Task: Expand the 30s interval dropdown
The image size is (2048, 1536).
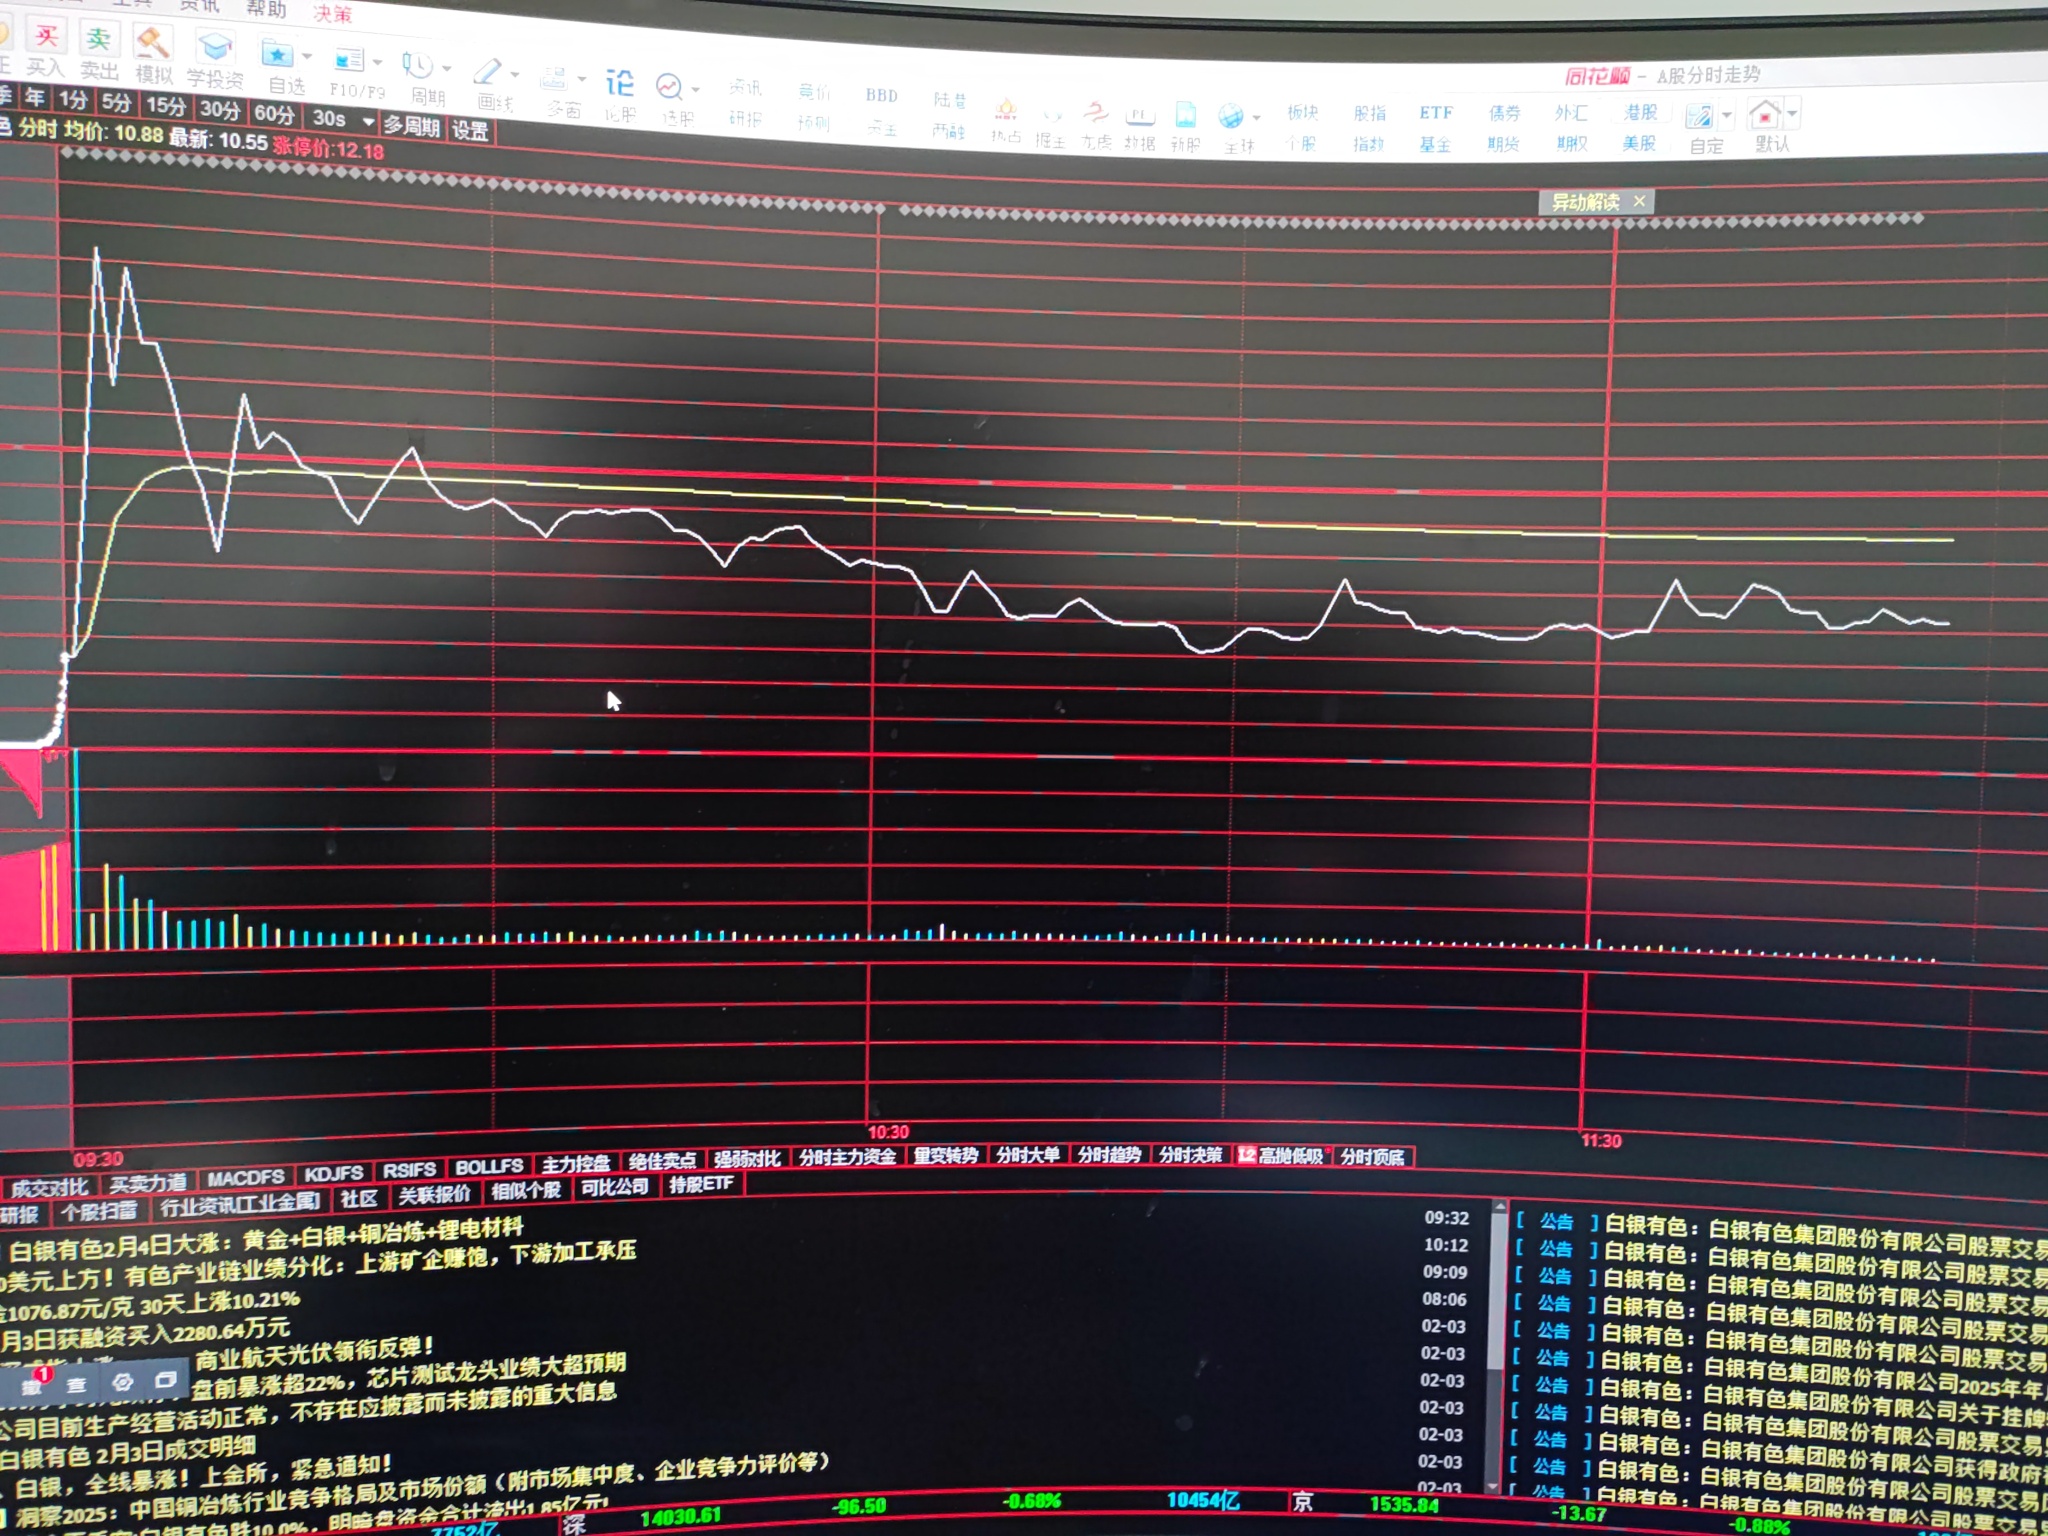Action: point(368,122)
